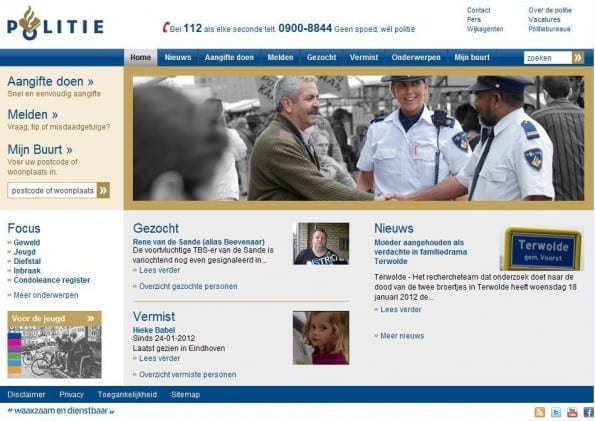Viewport: 595px width, 421px height.
Task: Click the zoeken search field
Action: [548, 58]
